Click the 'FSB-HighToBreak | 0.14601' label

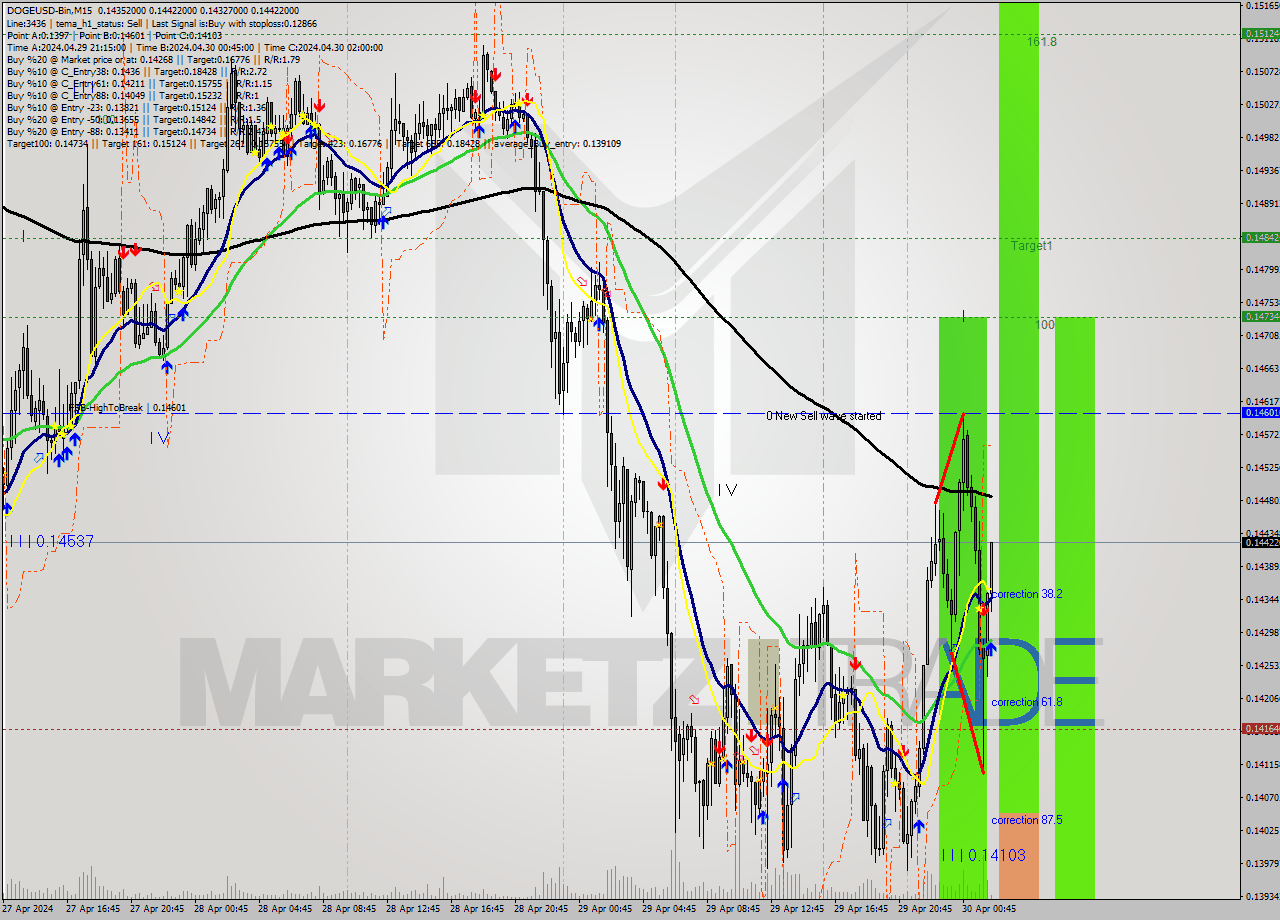click(x=127, y=408)
